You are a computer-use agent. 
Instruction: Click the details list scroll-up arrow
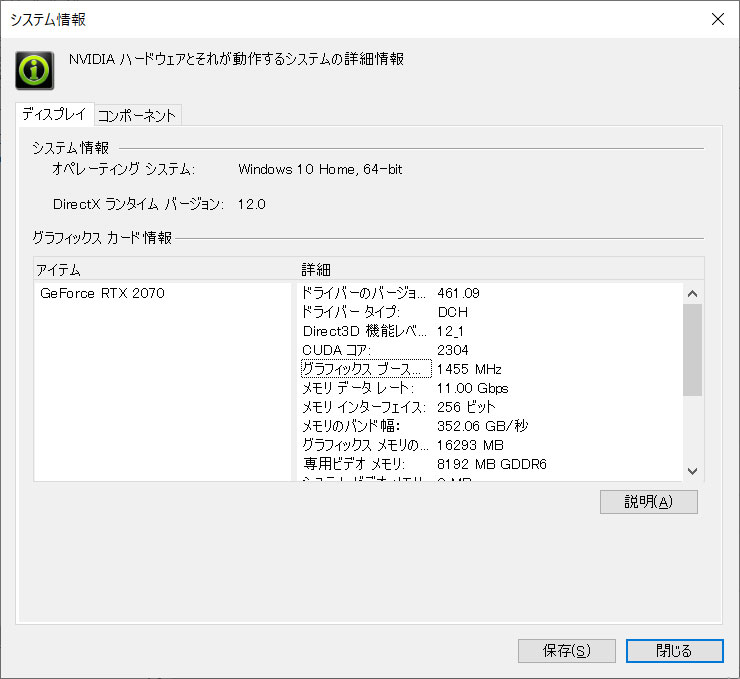tap(692, 293)
